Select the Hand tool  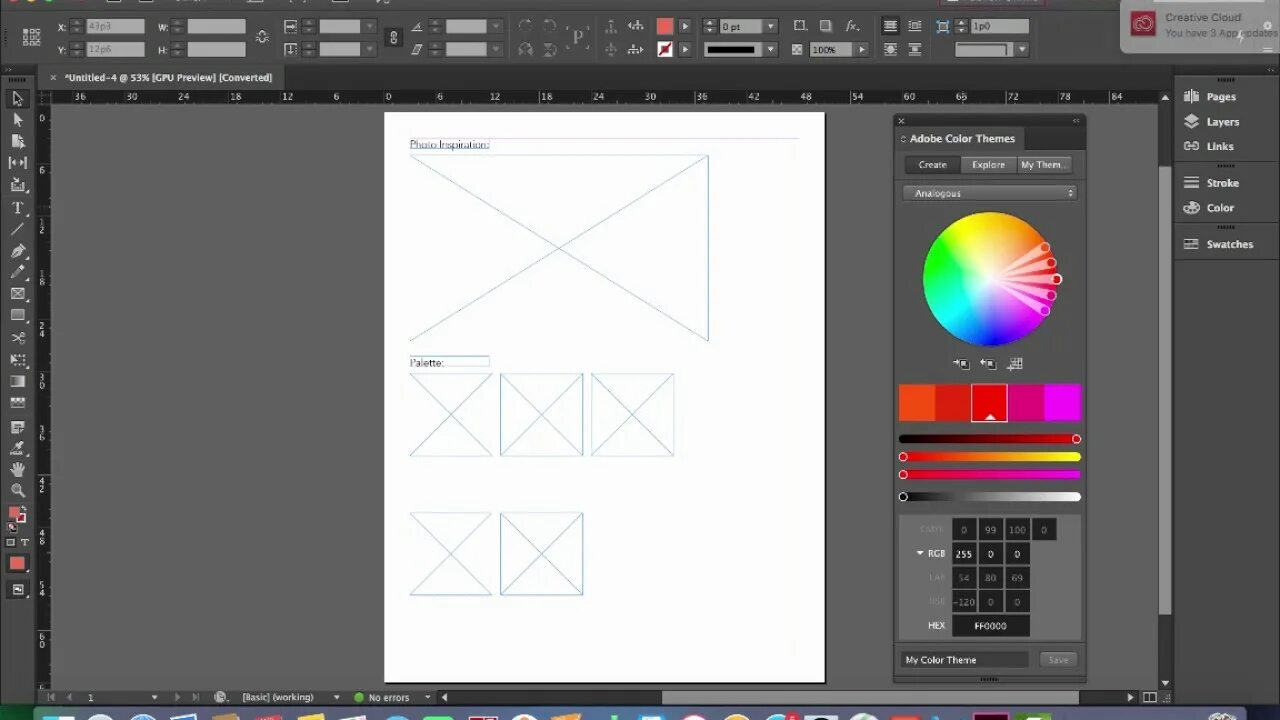(17, 470)
